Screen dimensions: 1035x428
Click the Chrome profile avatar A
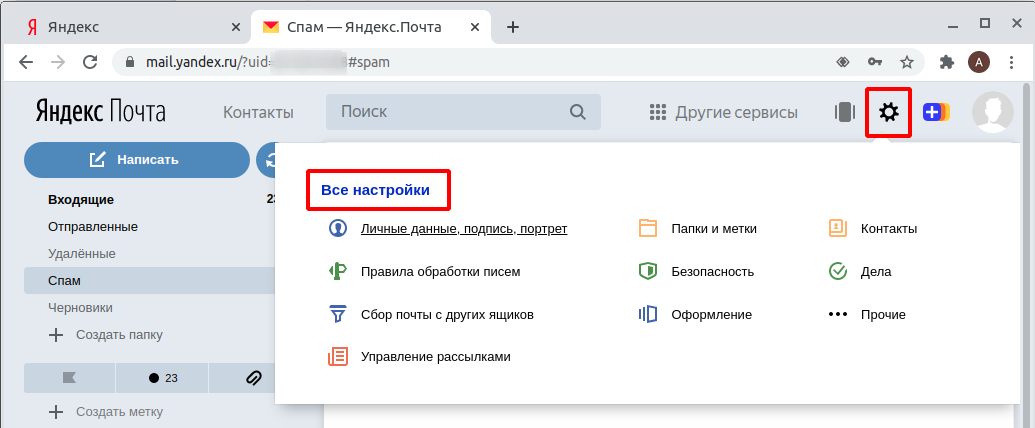(979, 62)
